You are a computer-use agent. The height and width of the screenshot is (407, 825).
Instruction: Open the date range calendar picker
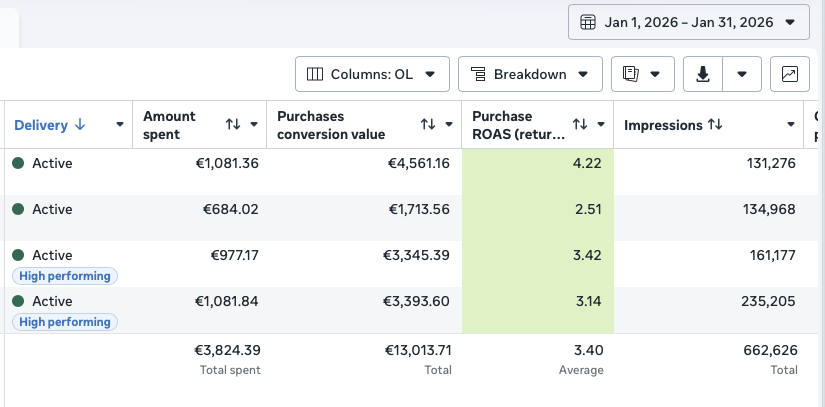pos(688,22)
